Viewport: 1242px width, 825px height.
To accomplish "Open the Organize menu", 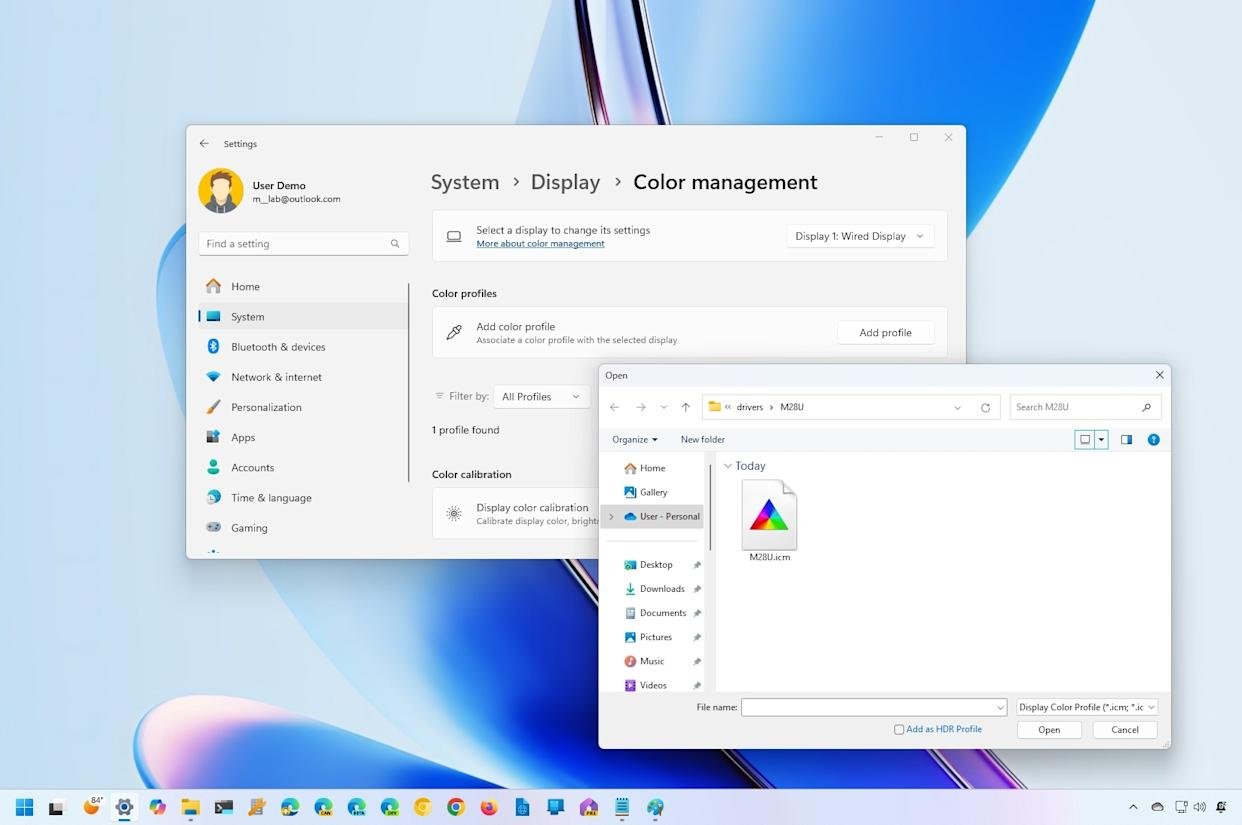I will point(635,439).
